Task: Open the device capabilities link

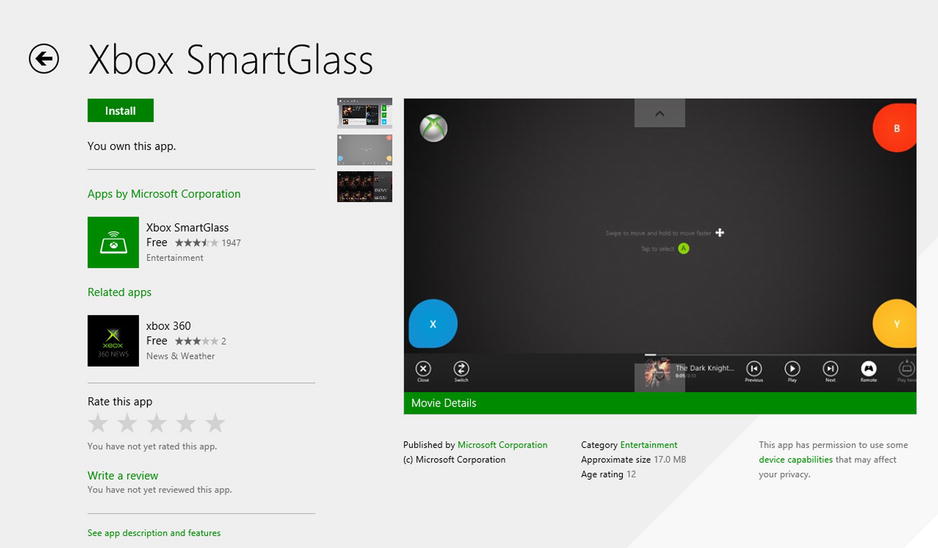Action: [796, 459]
